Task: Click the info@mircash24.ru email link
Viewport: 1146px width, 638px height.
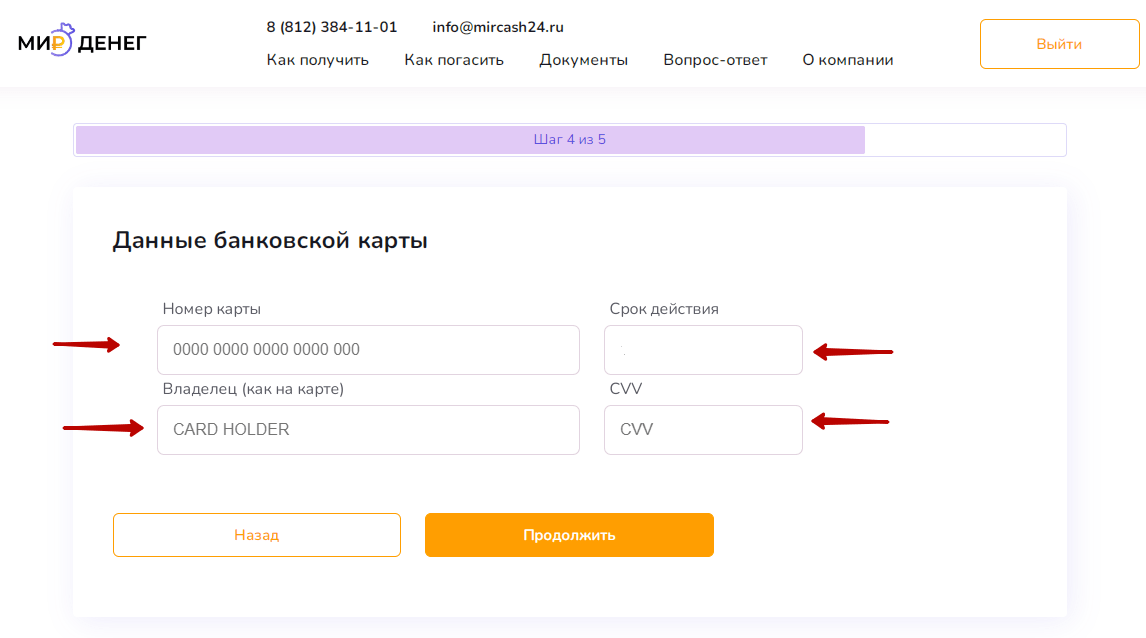Action: pos(498,27)
